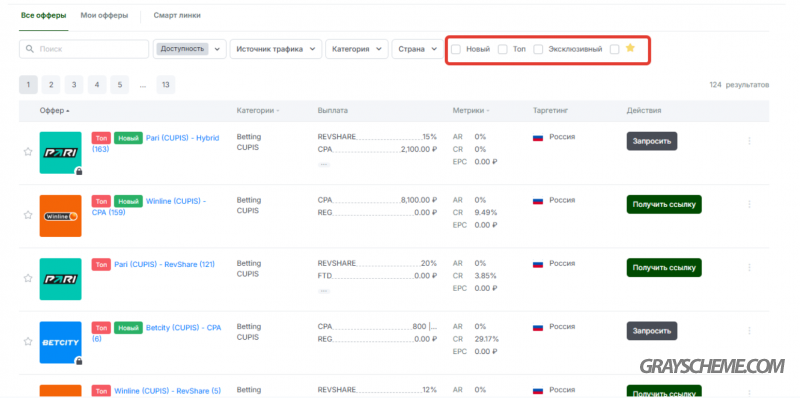Screen dimensions: 800x398
Task: Select page 1 in pagination
Action: click(x=28, y=85)
